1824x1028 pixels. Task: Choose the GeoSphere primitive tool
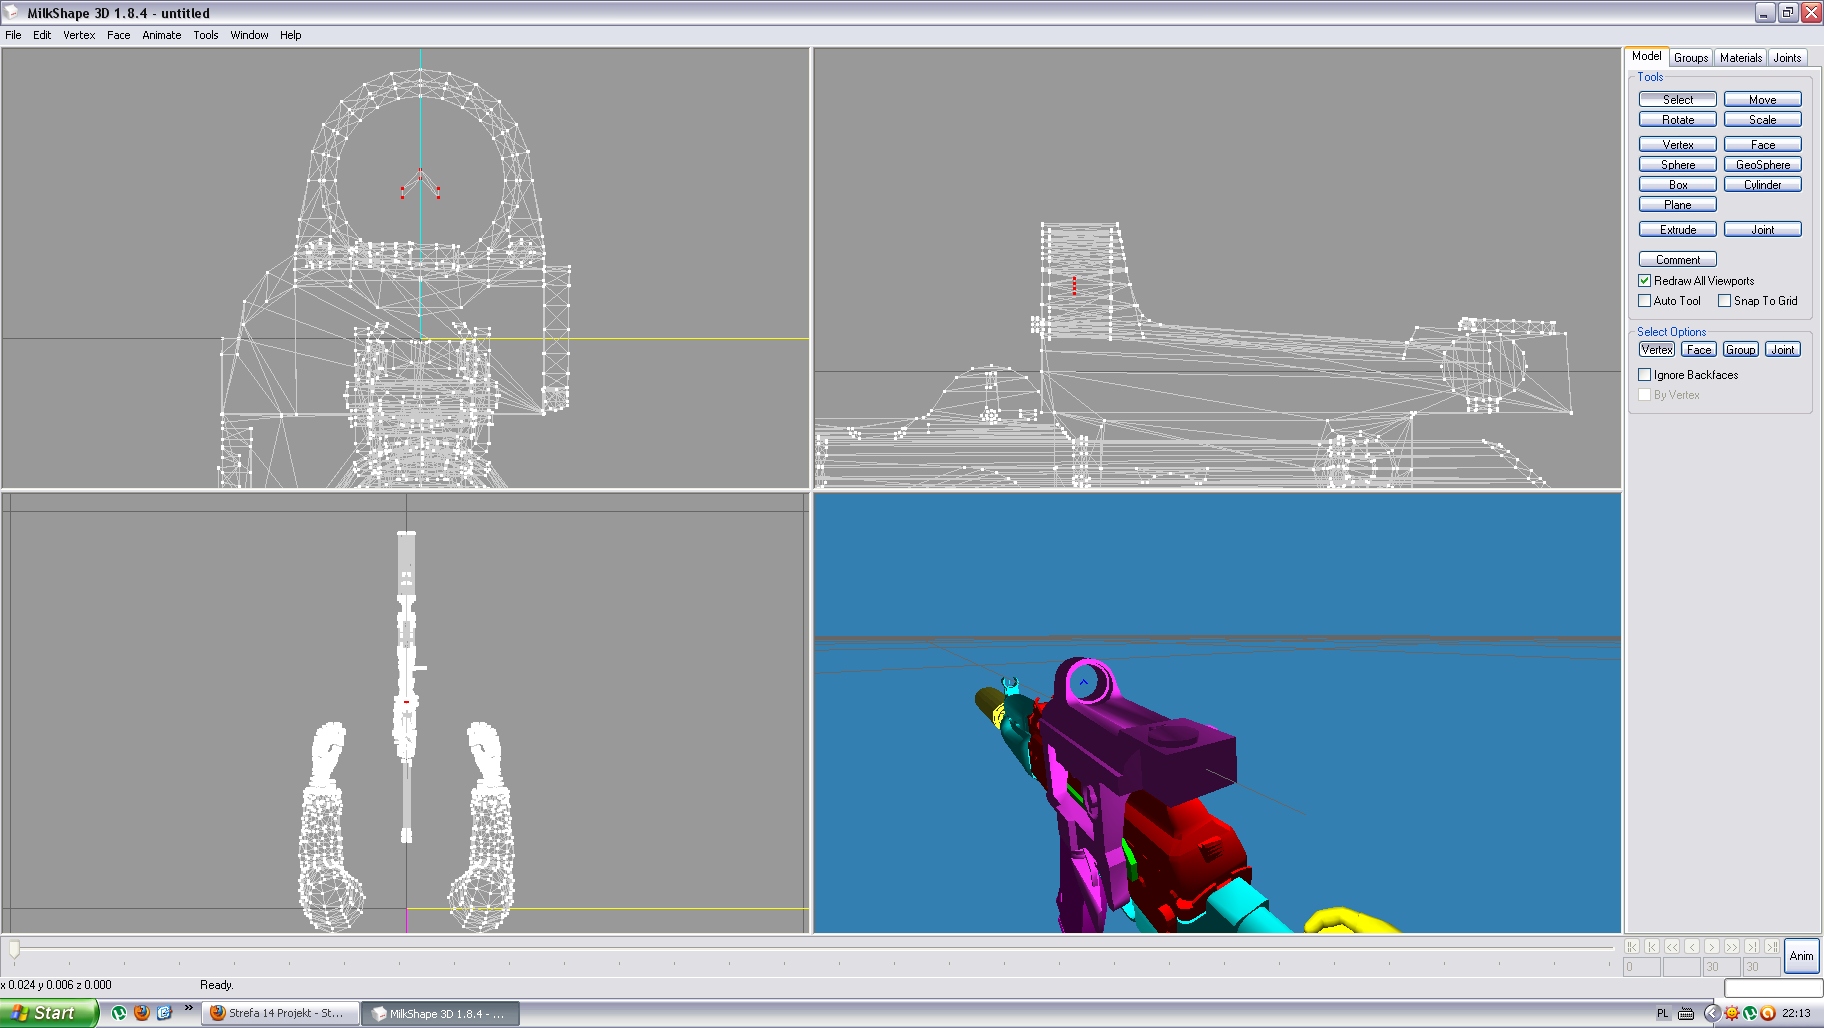click(1763, 165)
